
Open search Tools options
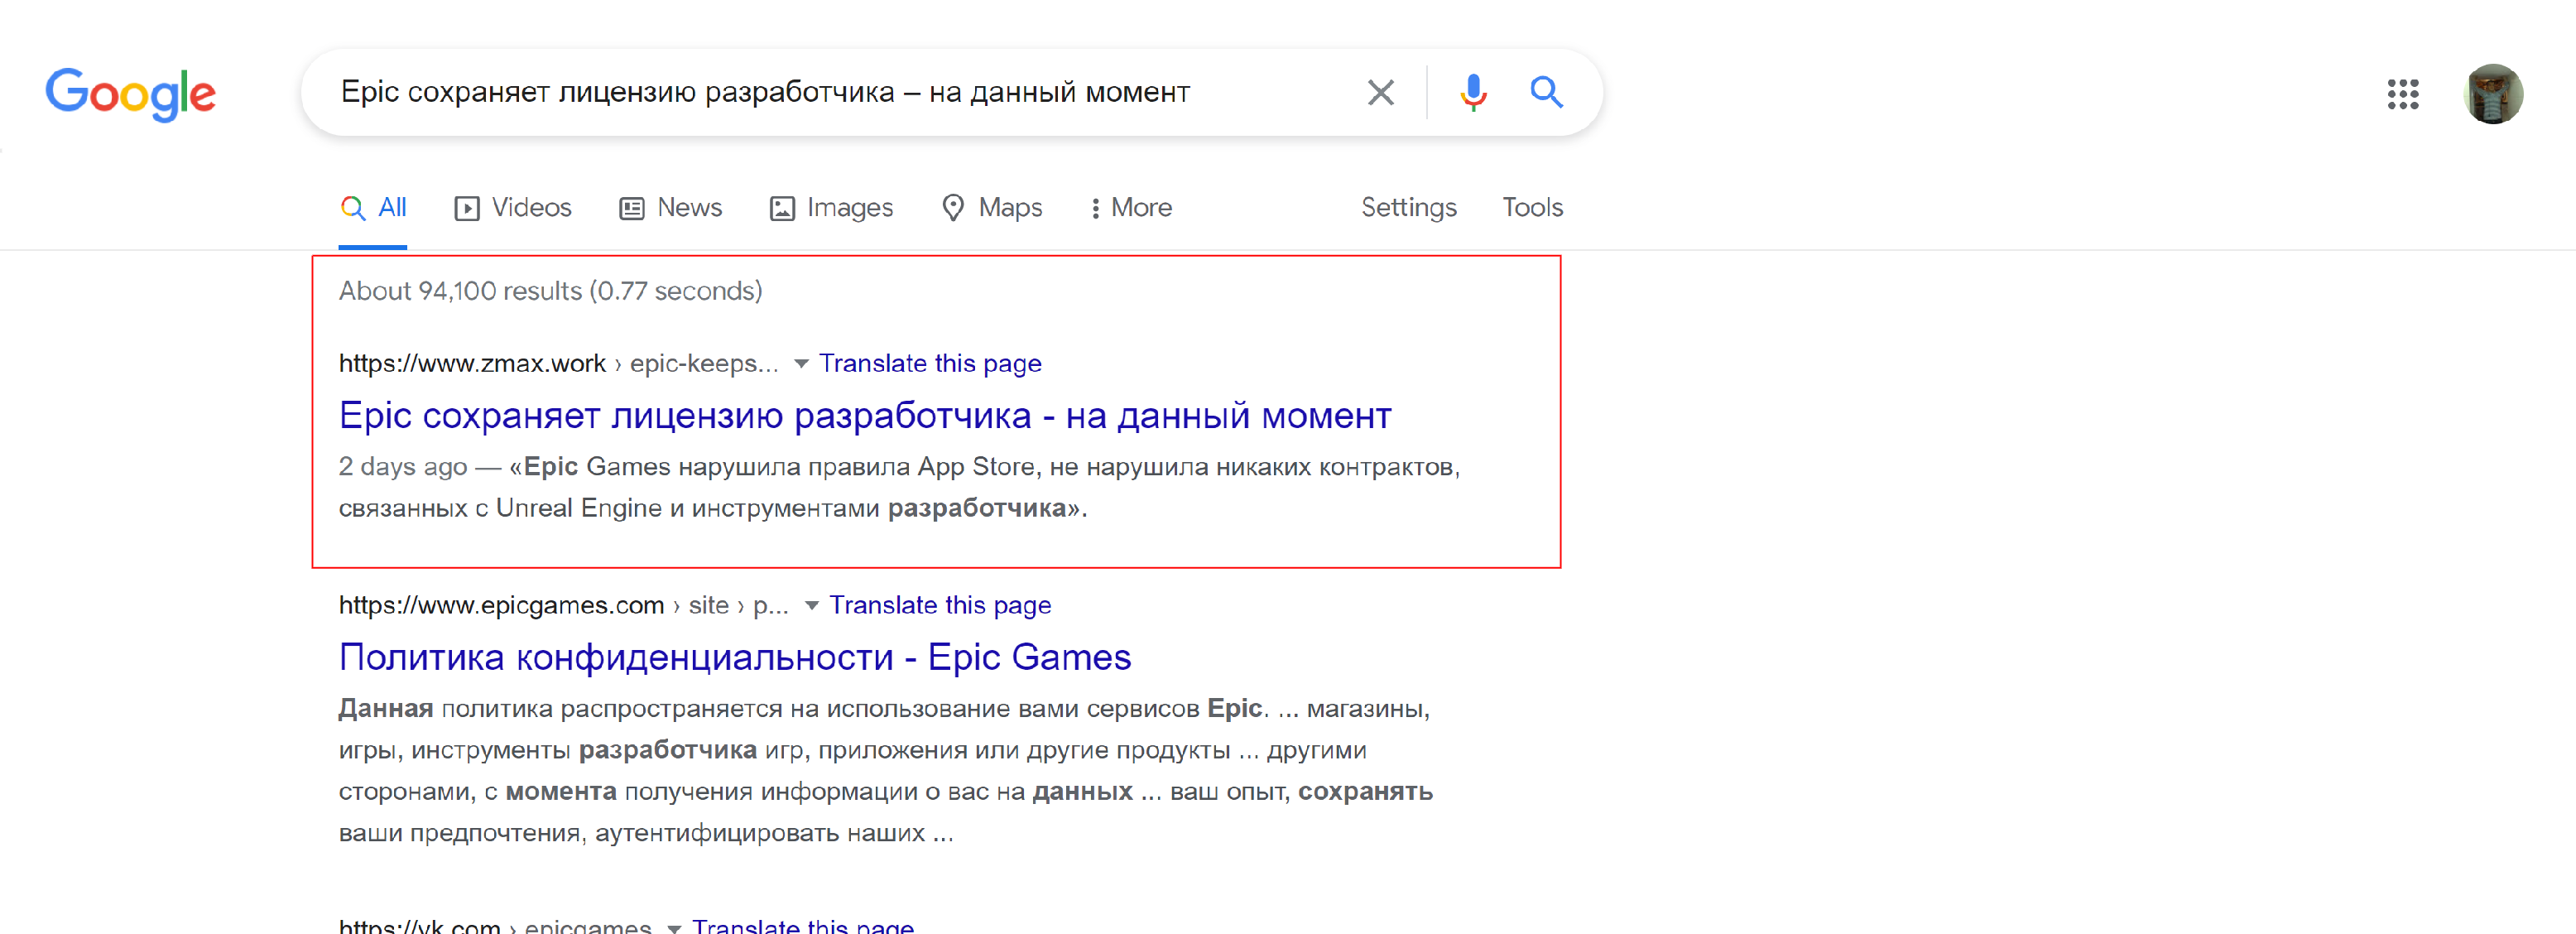(1532, 208)
